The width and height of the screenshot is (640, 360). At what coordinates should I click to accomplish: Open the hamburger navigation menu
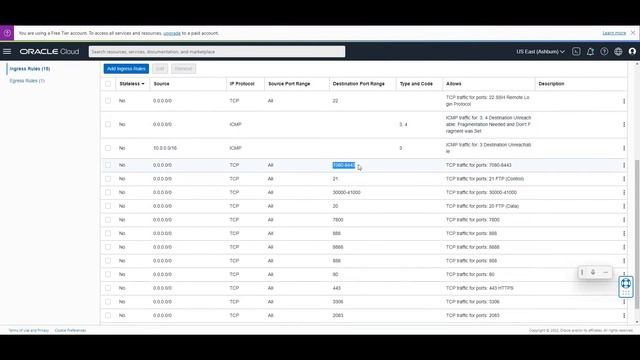7,51
